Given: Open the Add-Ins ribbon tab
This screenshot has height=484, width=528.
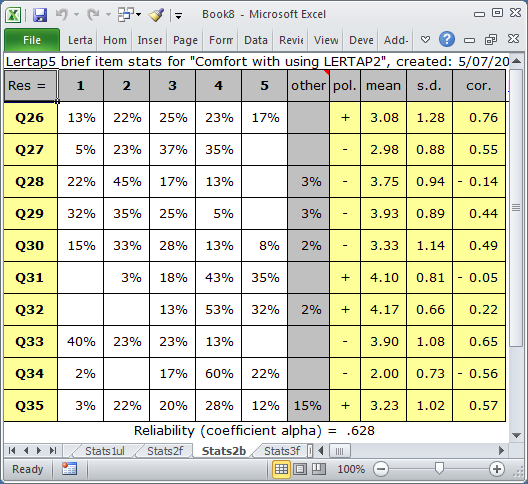Looking at the screenshot, I should [396, 40].
